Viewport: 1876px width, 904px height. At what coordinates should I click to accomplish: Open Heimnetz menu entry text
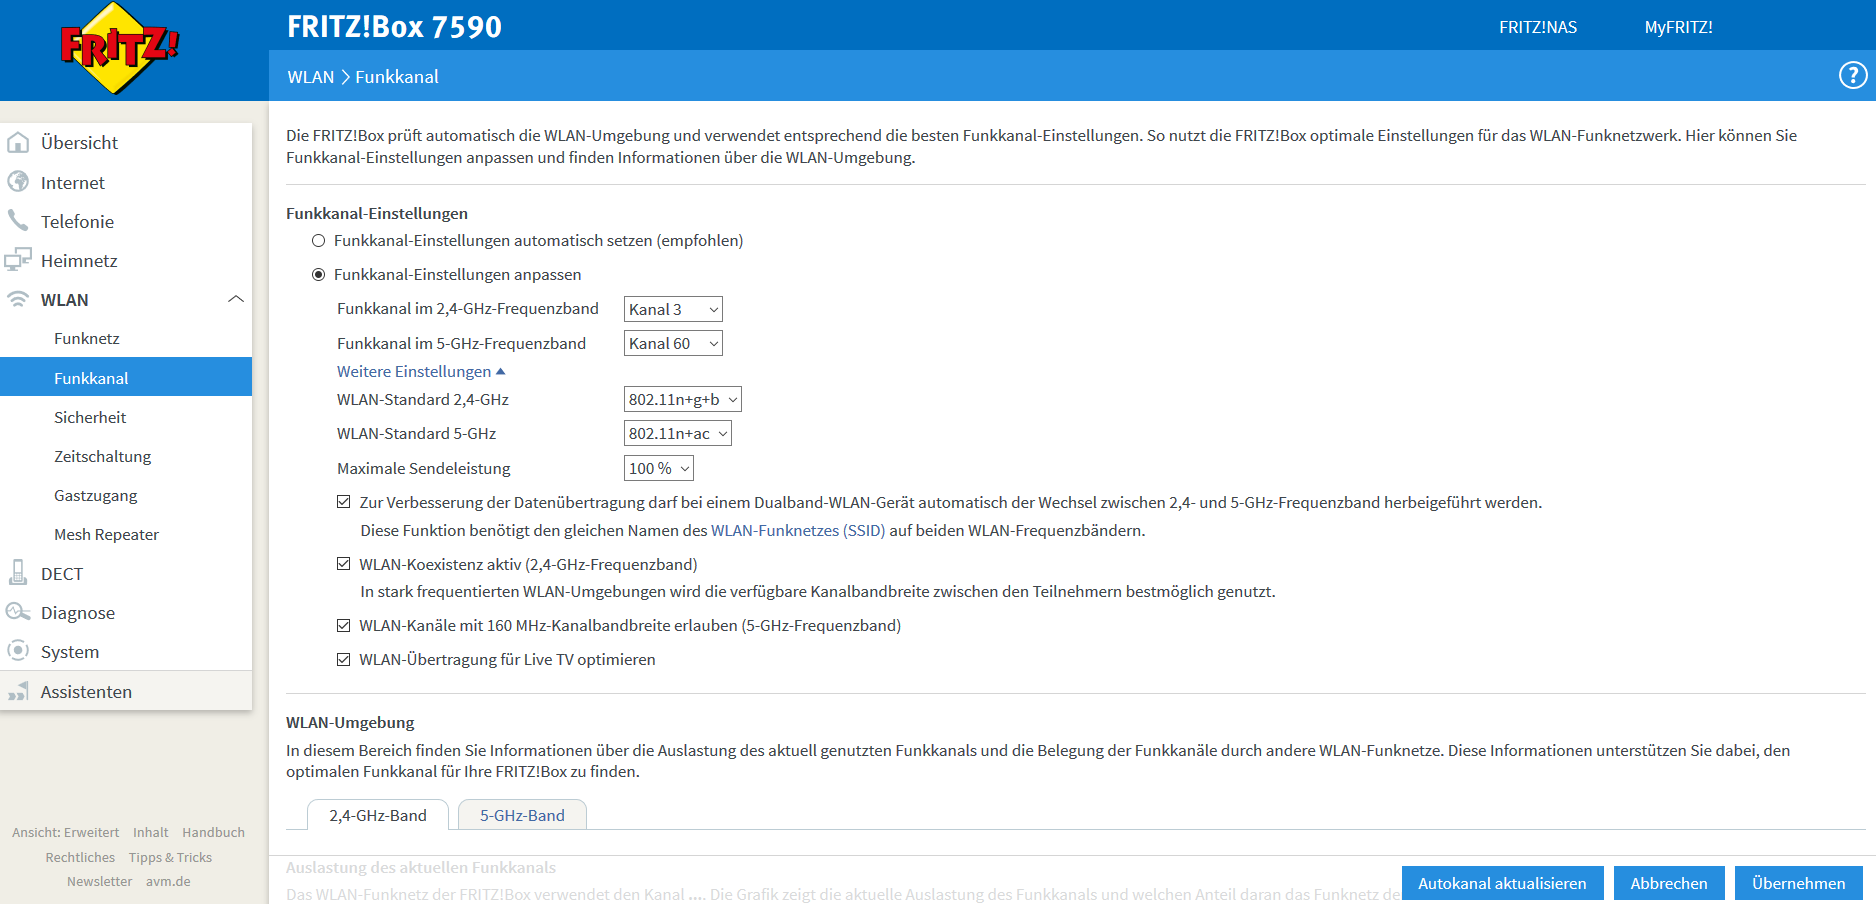click(x=79, y=260)
